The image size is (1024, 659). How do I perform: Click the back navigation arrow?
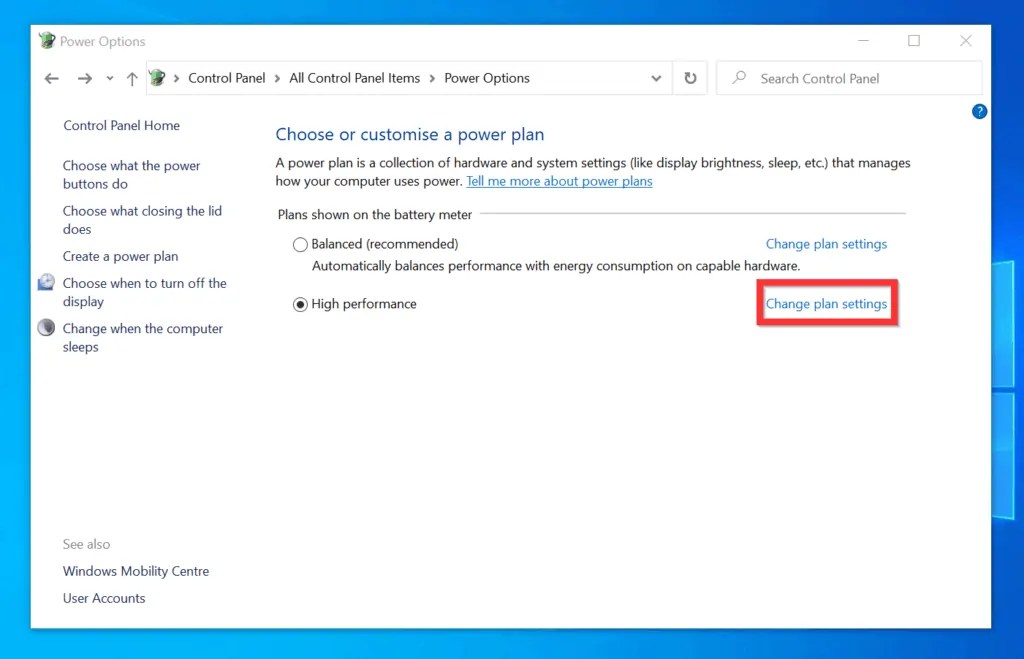tap(51, 78)
